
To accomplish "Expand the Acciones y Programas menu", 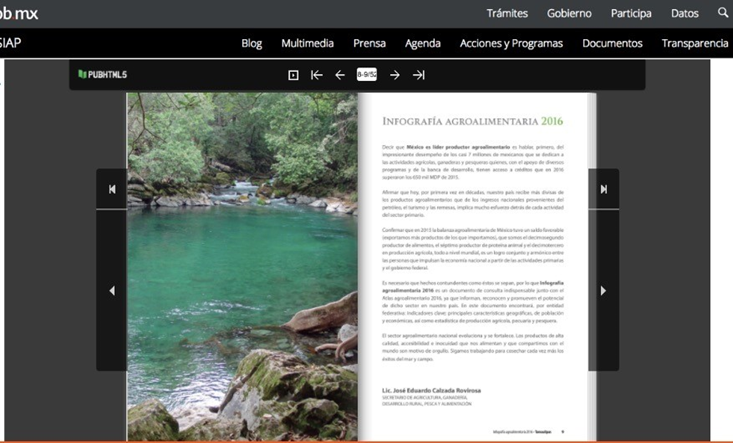I will click(511, 43).
